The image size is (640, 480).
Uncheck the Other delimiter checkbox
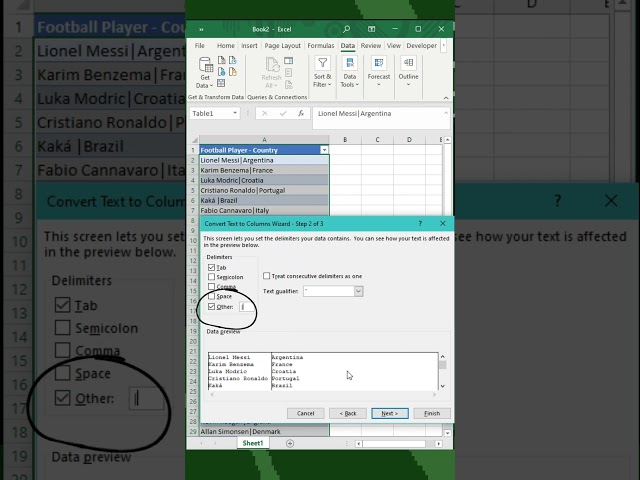211,307
